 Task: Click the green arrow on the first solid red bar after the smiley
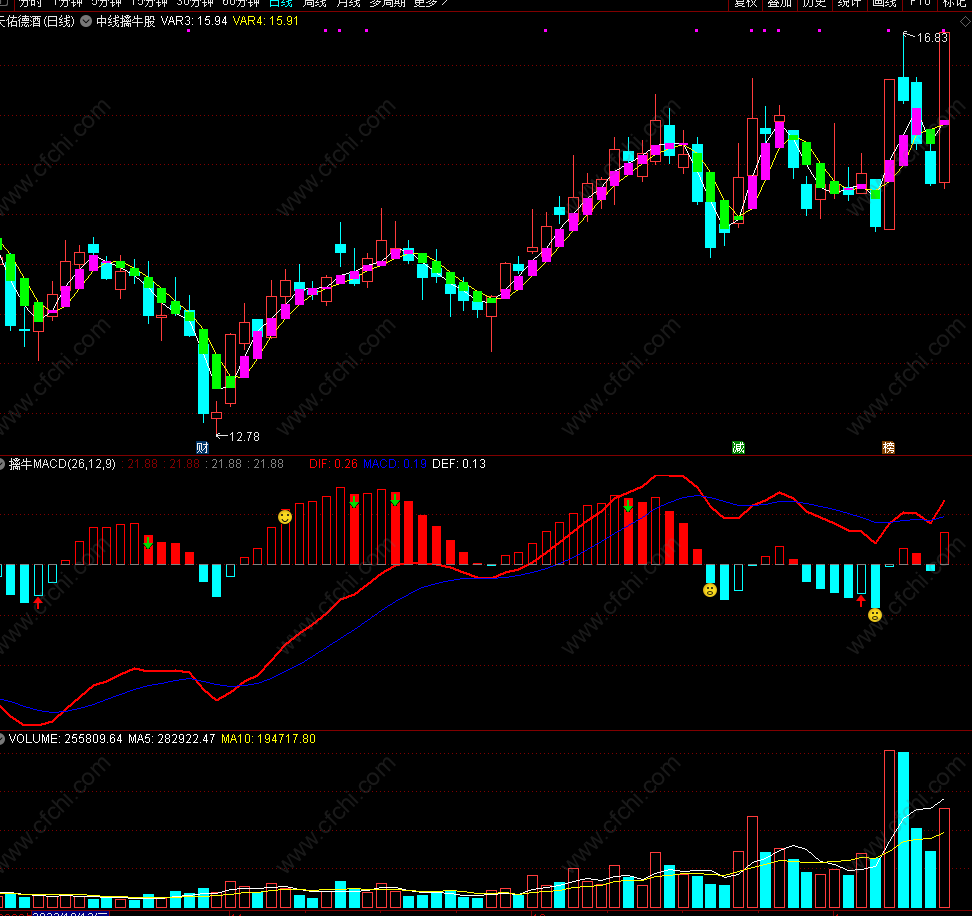tap(354, 502)
